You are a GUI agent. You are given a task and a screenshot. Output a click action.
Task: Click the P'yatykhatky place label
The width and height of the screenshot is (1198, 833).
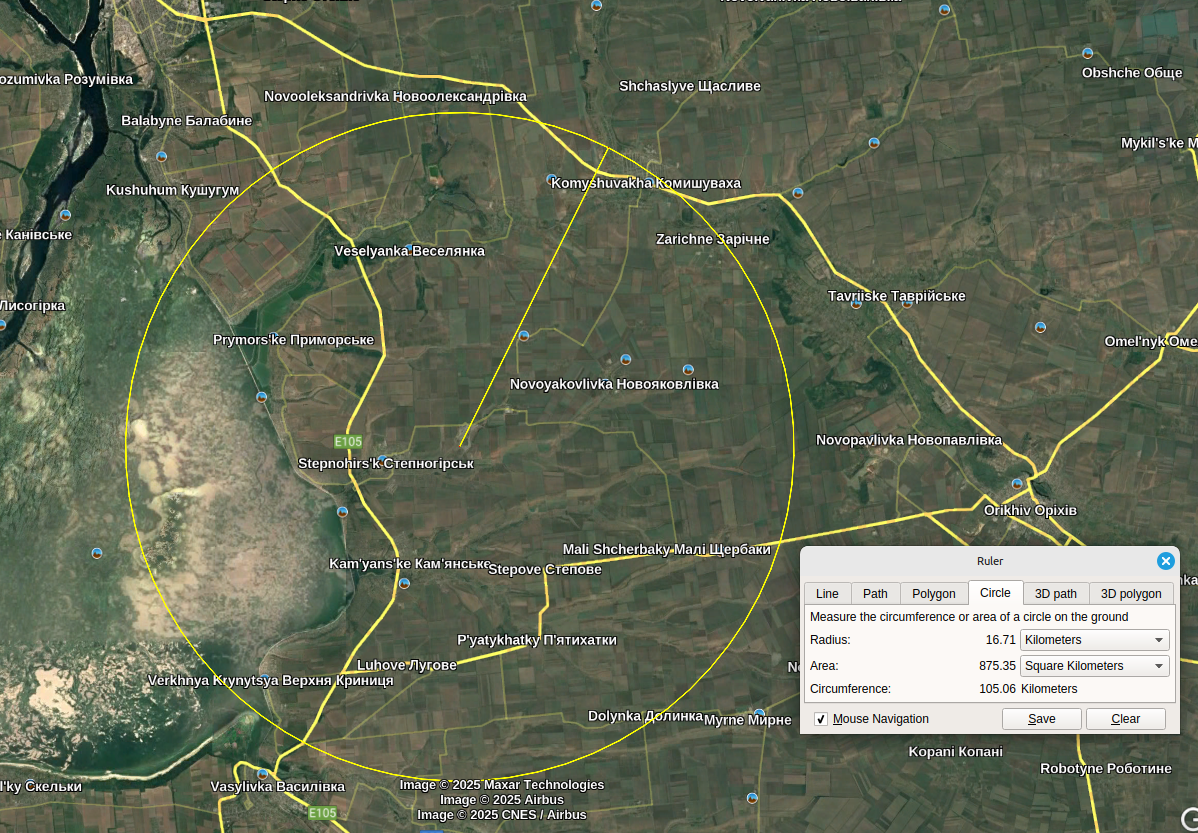click(x=536, y=640)
